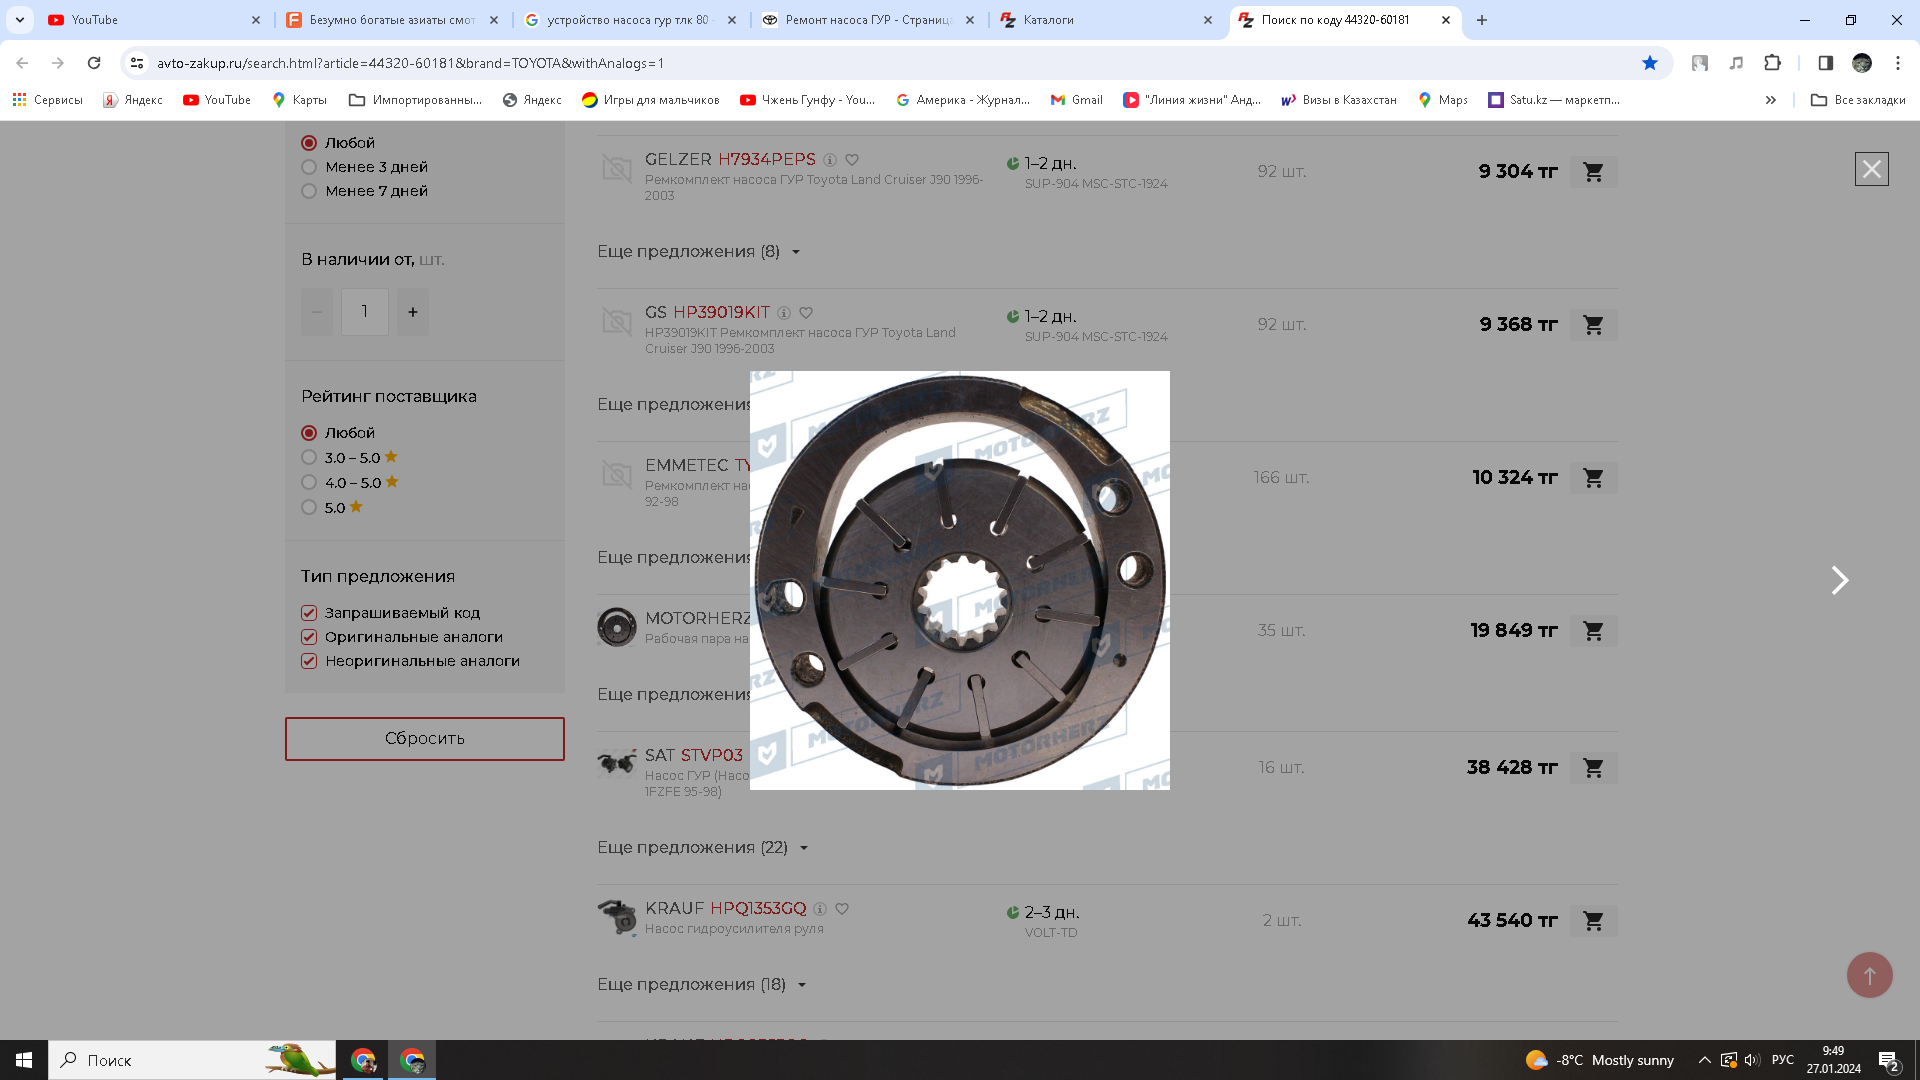Open info icon for GS HP39019KIT
The image size is (1920, 1080).
coord(784,313)
